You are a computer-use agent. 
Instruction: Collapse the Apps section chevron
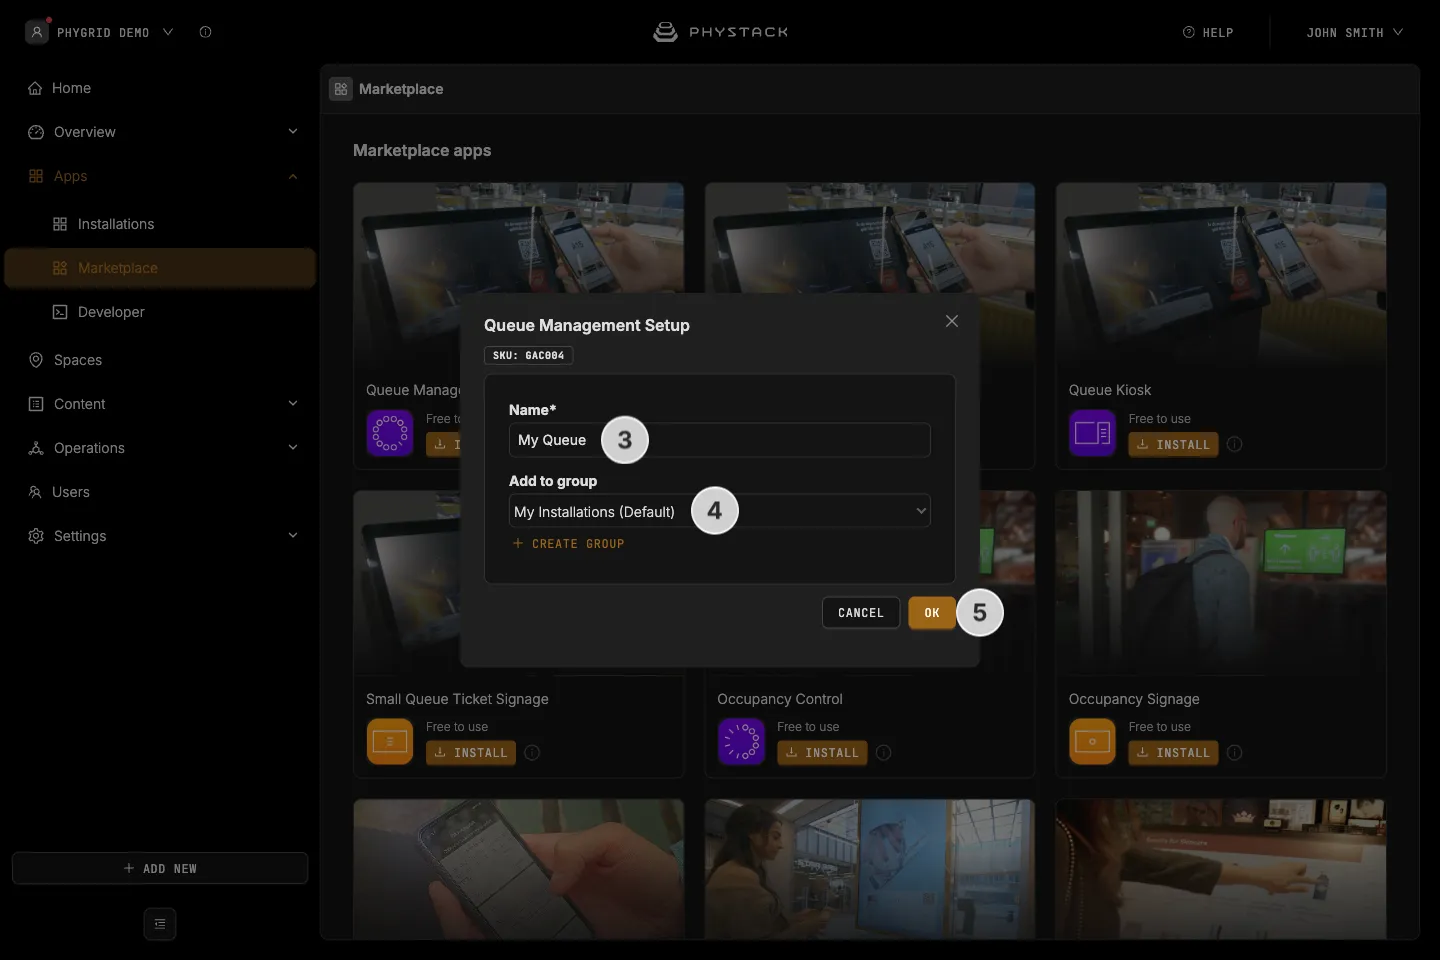293,176
